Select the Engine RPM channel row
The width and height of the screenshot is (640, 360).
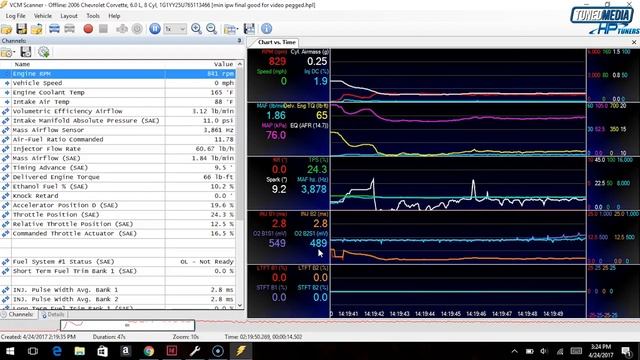pyautogui.click(x=118, y=74)
